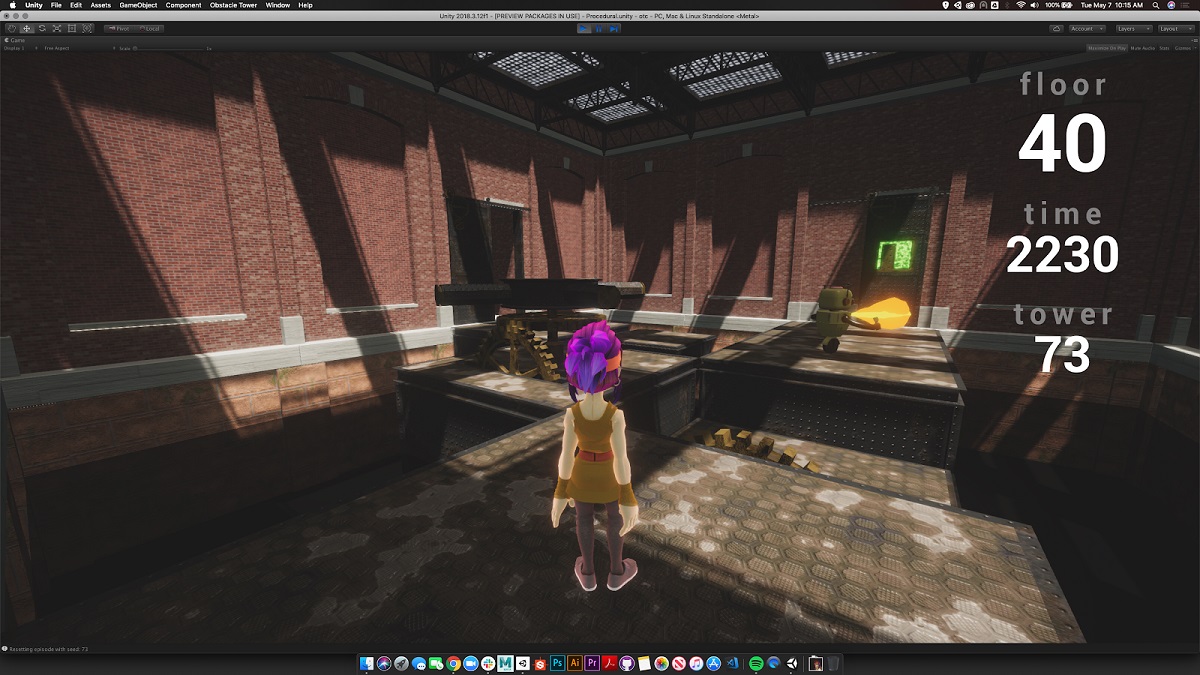Toggle the Pivot handle position button
Screen dimensions: 1200x675
coord(118,28)
